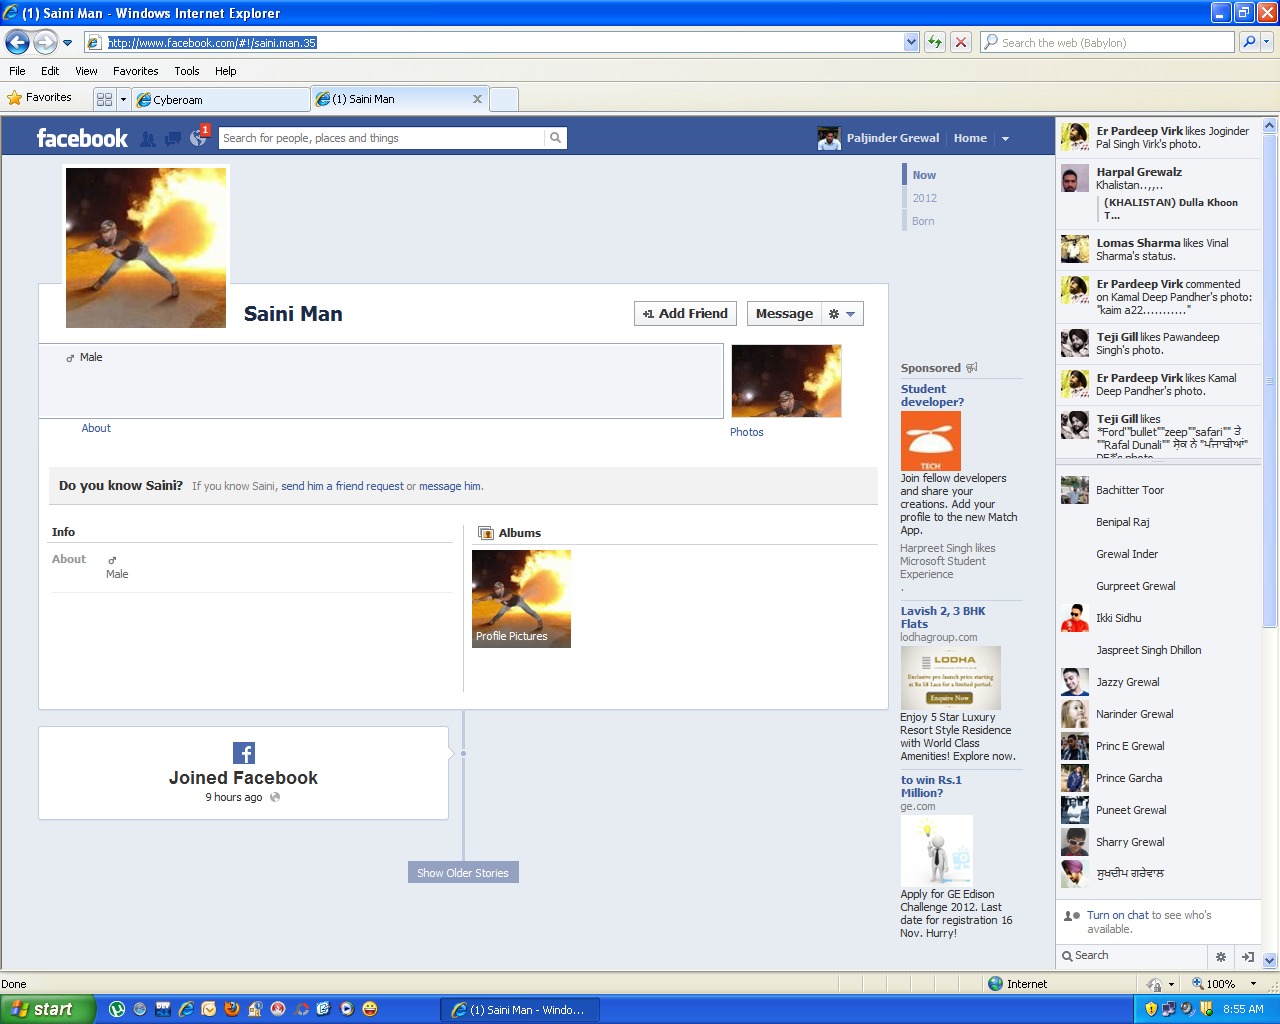This screenshot has width=1280, height=1024.
Task: Open chat with Ikki Sidhu
Action: 1158,618
